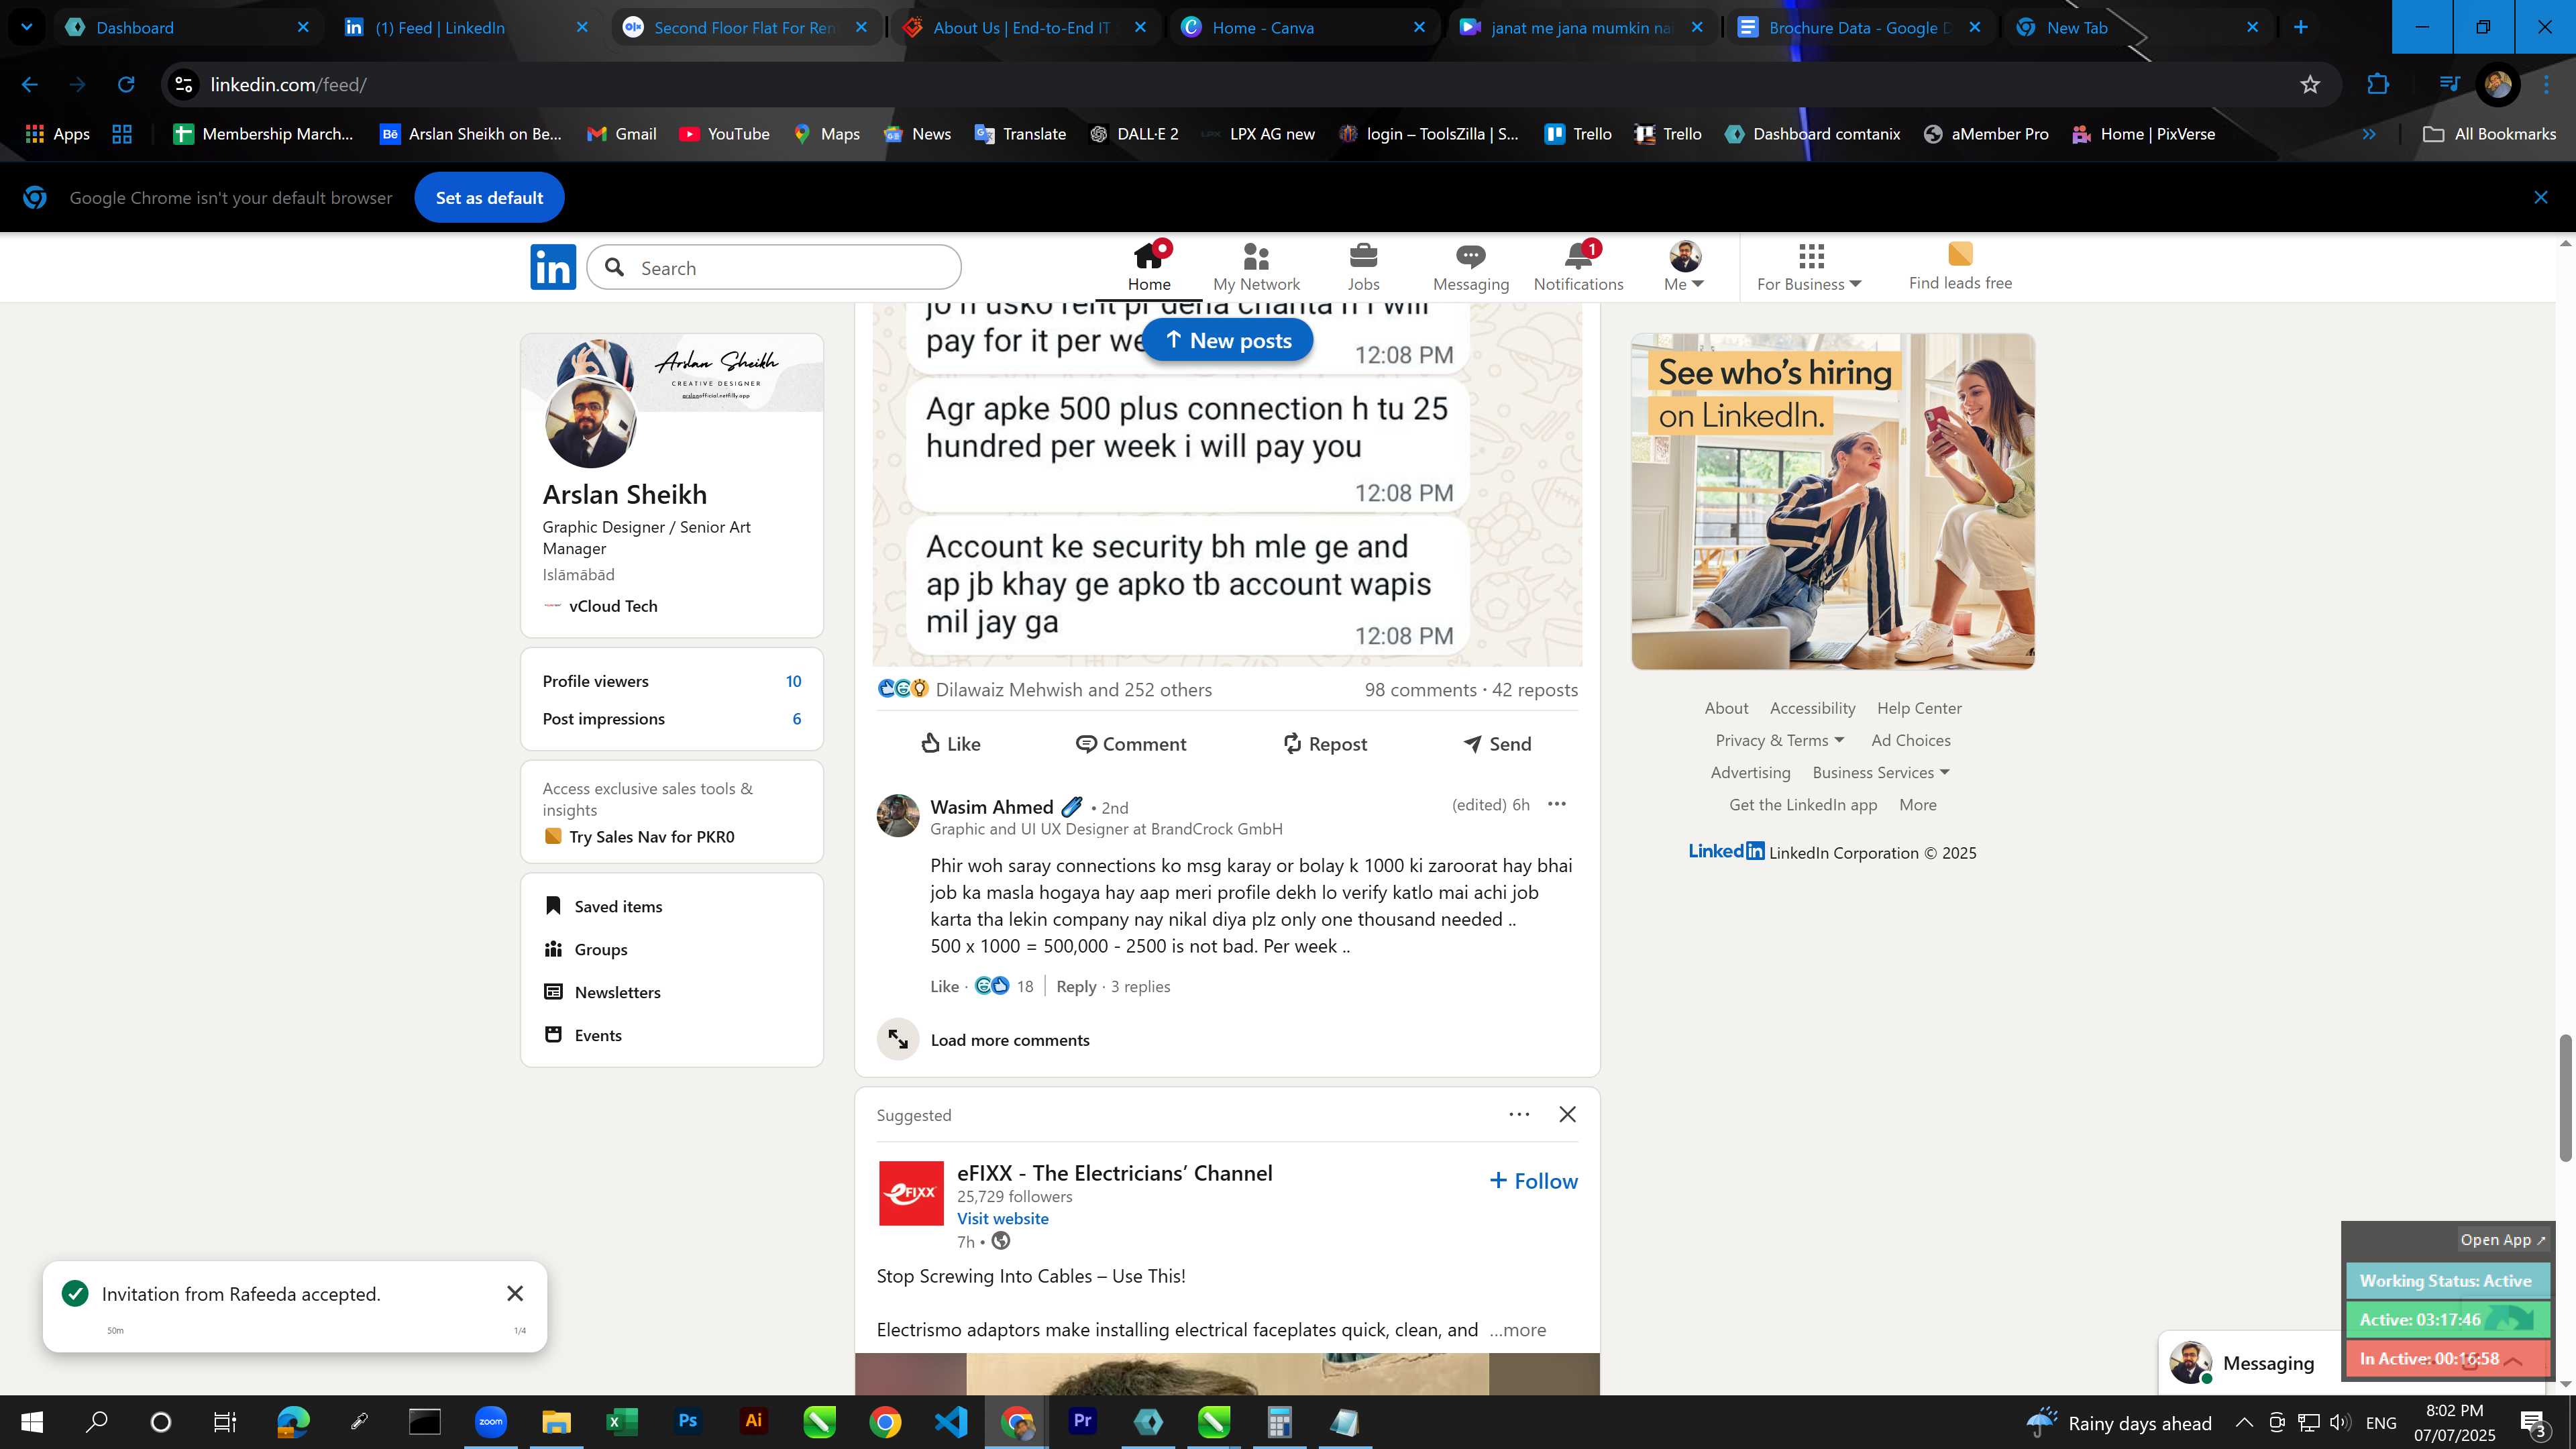
Task: Click Help Center footer link
Action: (1919, 709)
